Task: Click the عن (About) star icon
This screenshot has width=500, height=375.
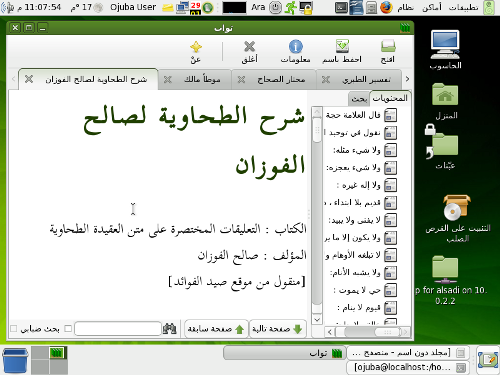Action: pos(196,51)
